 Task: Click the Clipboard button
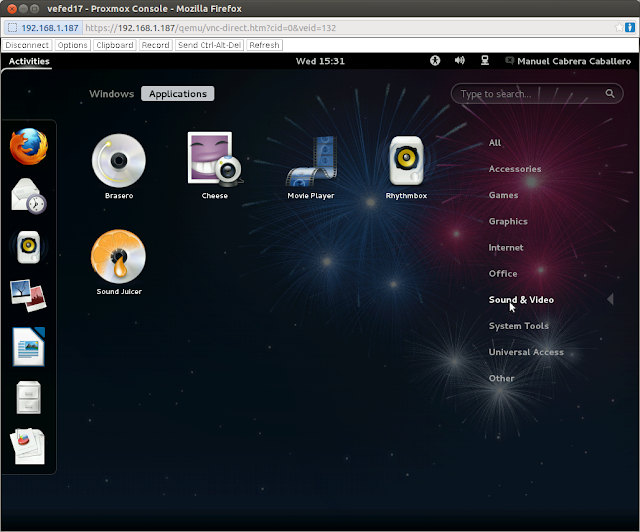click(x=115, y=45)
